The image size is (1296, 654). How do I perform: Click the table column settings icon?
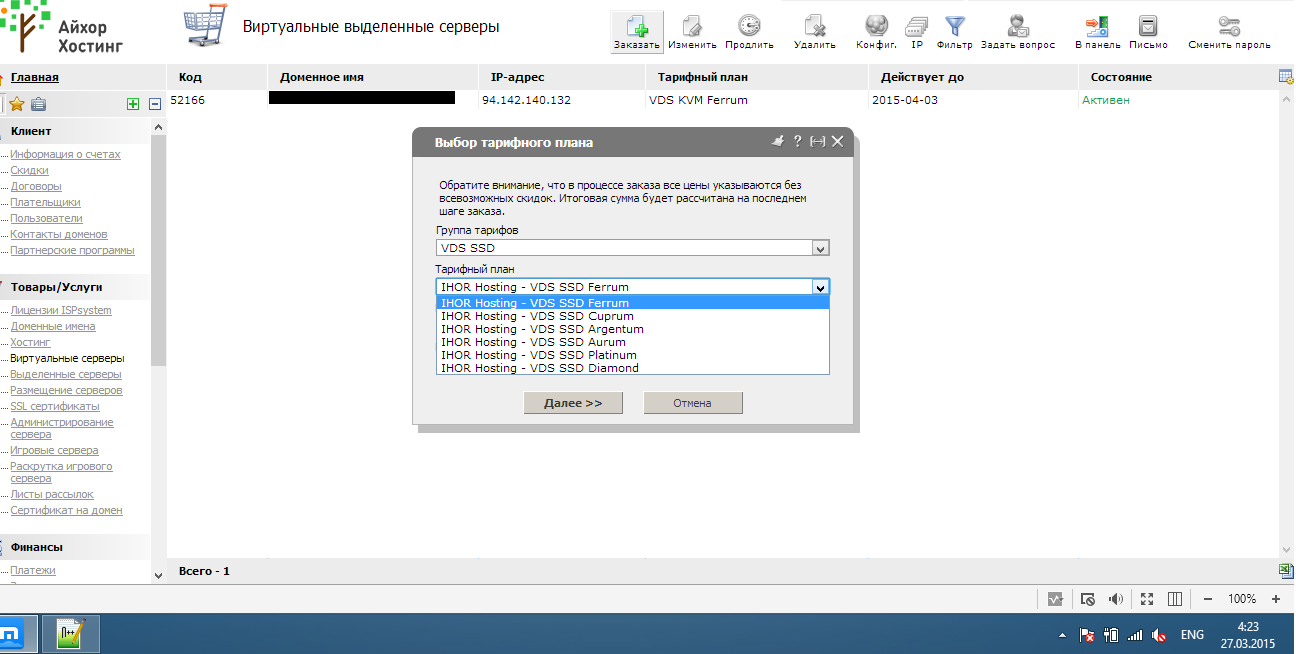[x=1286, y=77]
